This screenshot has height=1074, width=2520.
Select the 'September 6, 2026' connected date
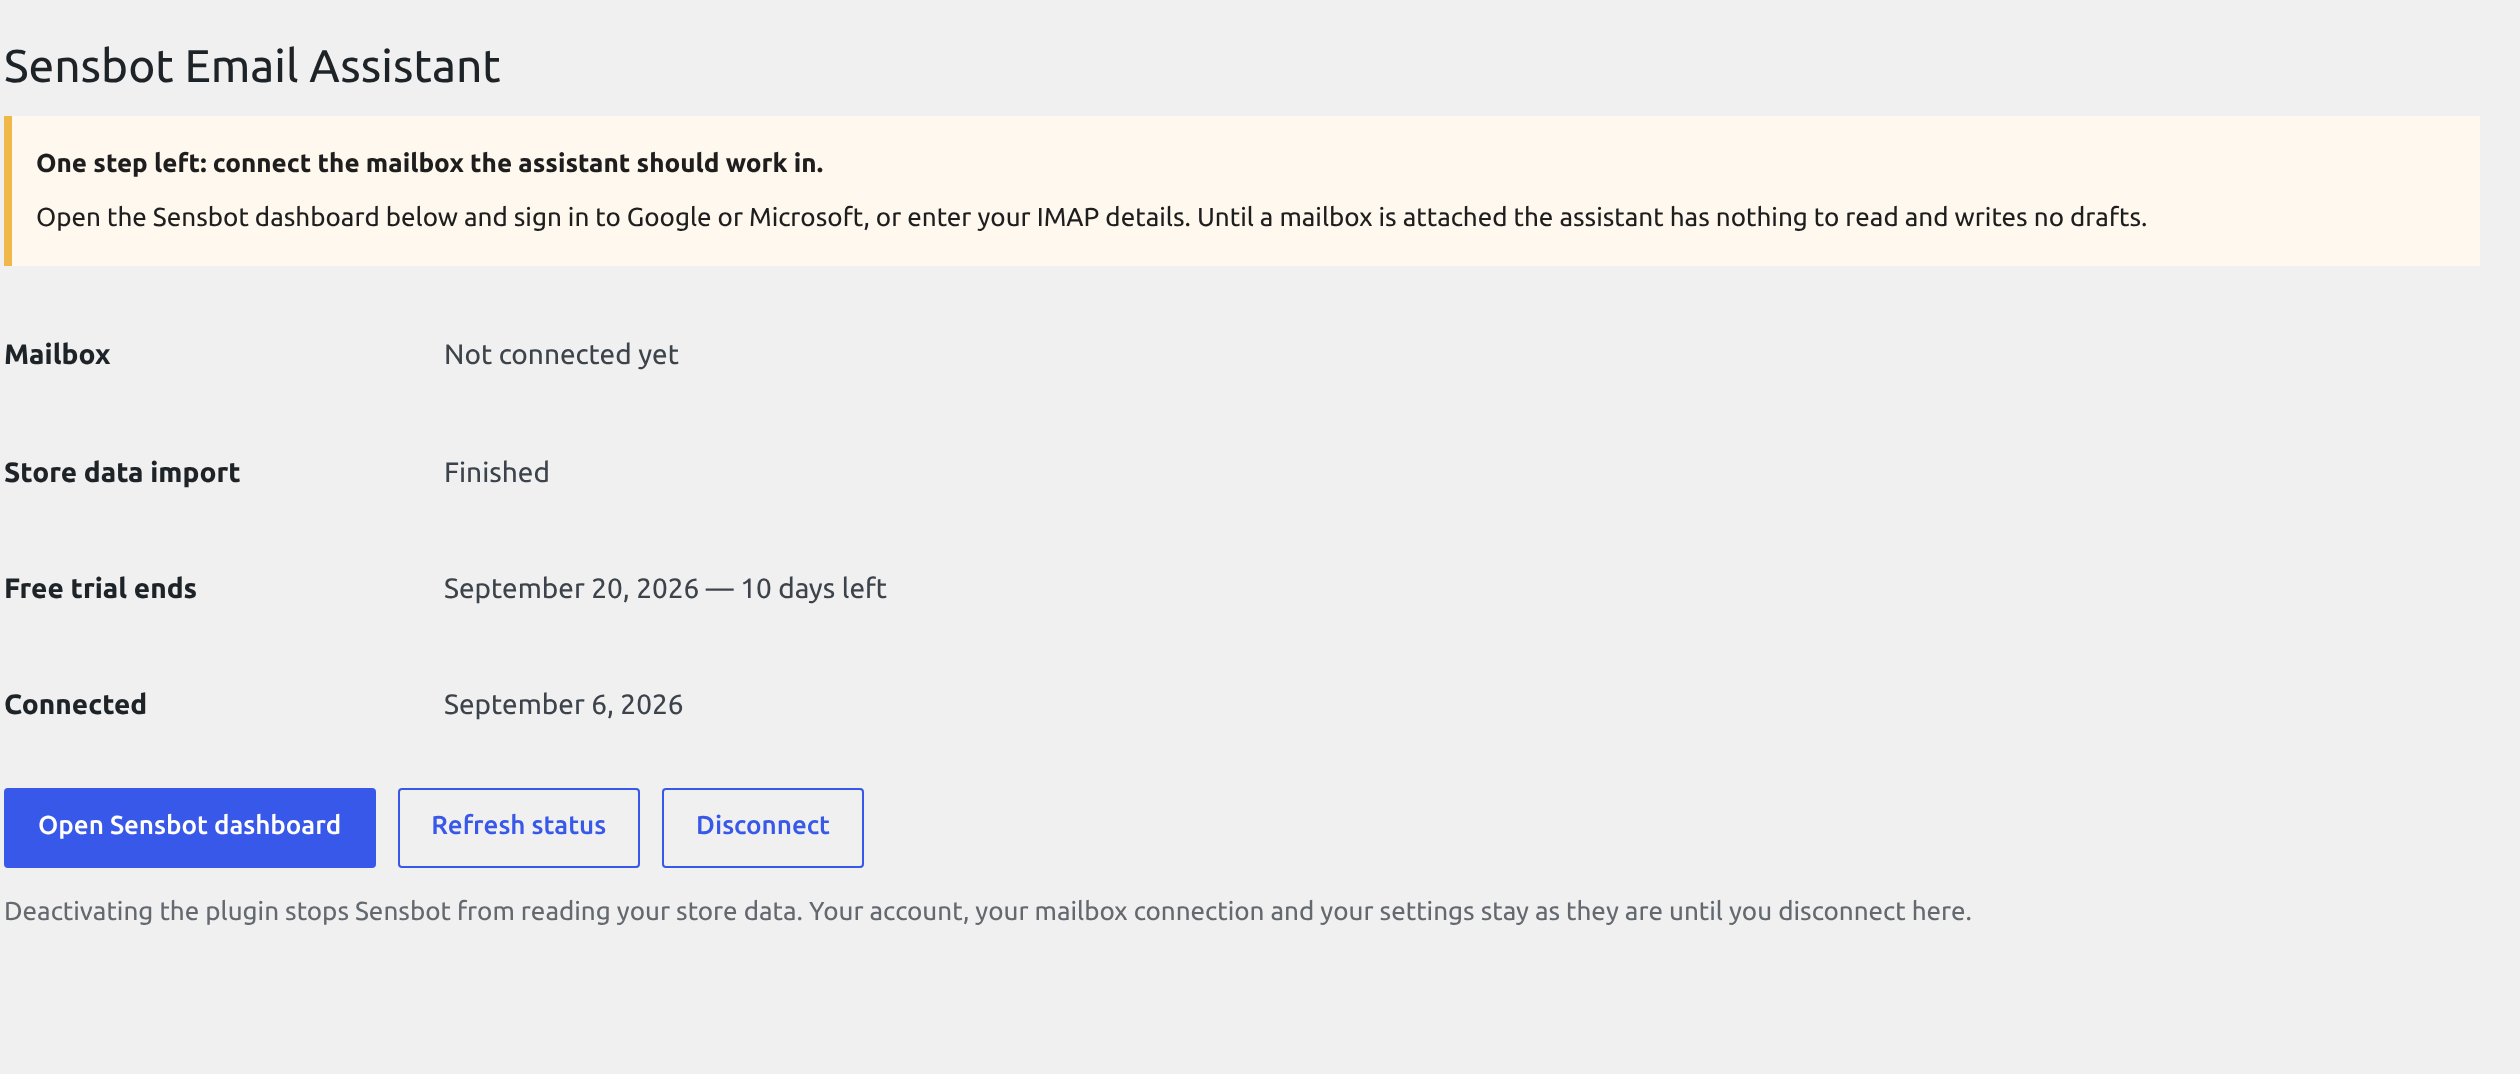tap(563, 704)
